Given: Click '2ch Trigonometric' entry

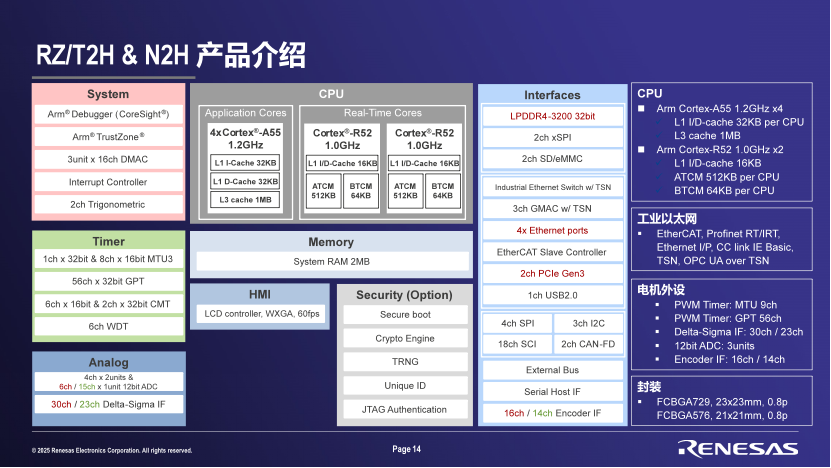Looking at the screenshot, I should [x=108, y=205].
